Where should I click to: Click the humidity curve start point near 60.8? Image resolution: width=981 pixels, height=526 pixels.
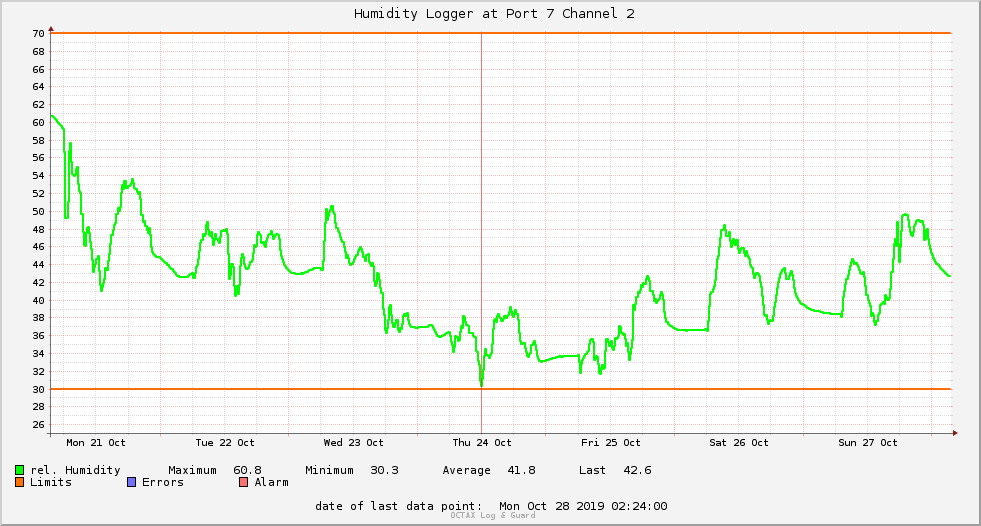52,116
